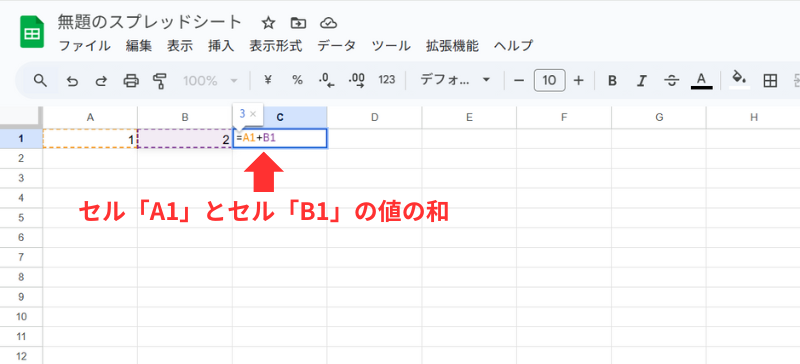Open the 表示形式 menu
Screen dimensions: 800x364
tap(276, 46)
